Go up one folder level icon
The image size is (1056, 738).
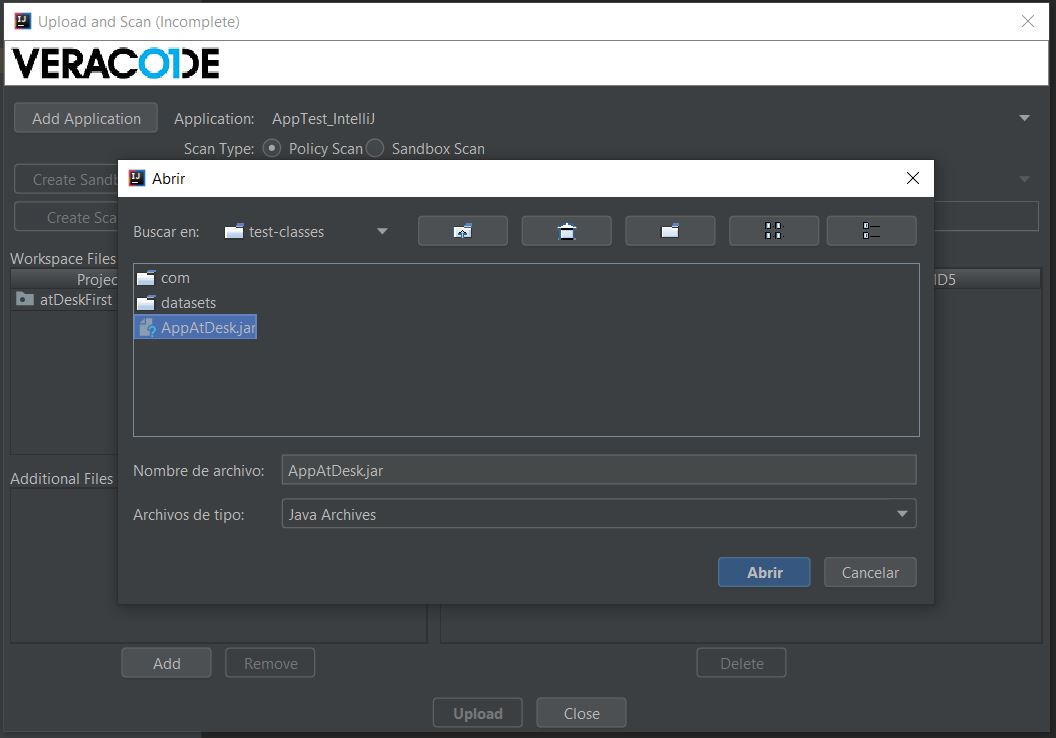tap(463, 231)
